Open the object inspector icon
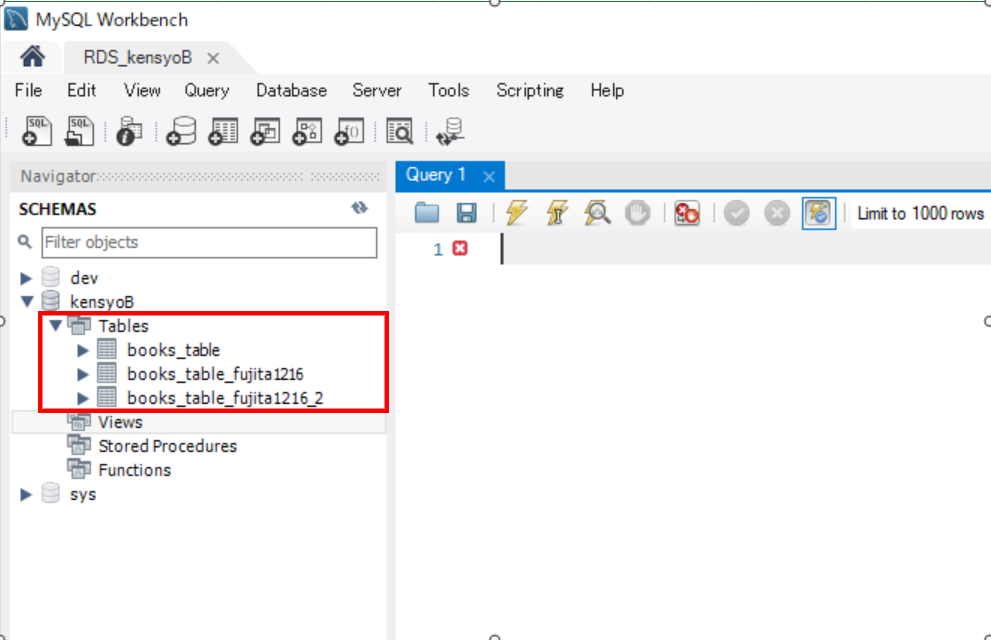The width and height of the screenshot is (991, 640). pos(129,131)
